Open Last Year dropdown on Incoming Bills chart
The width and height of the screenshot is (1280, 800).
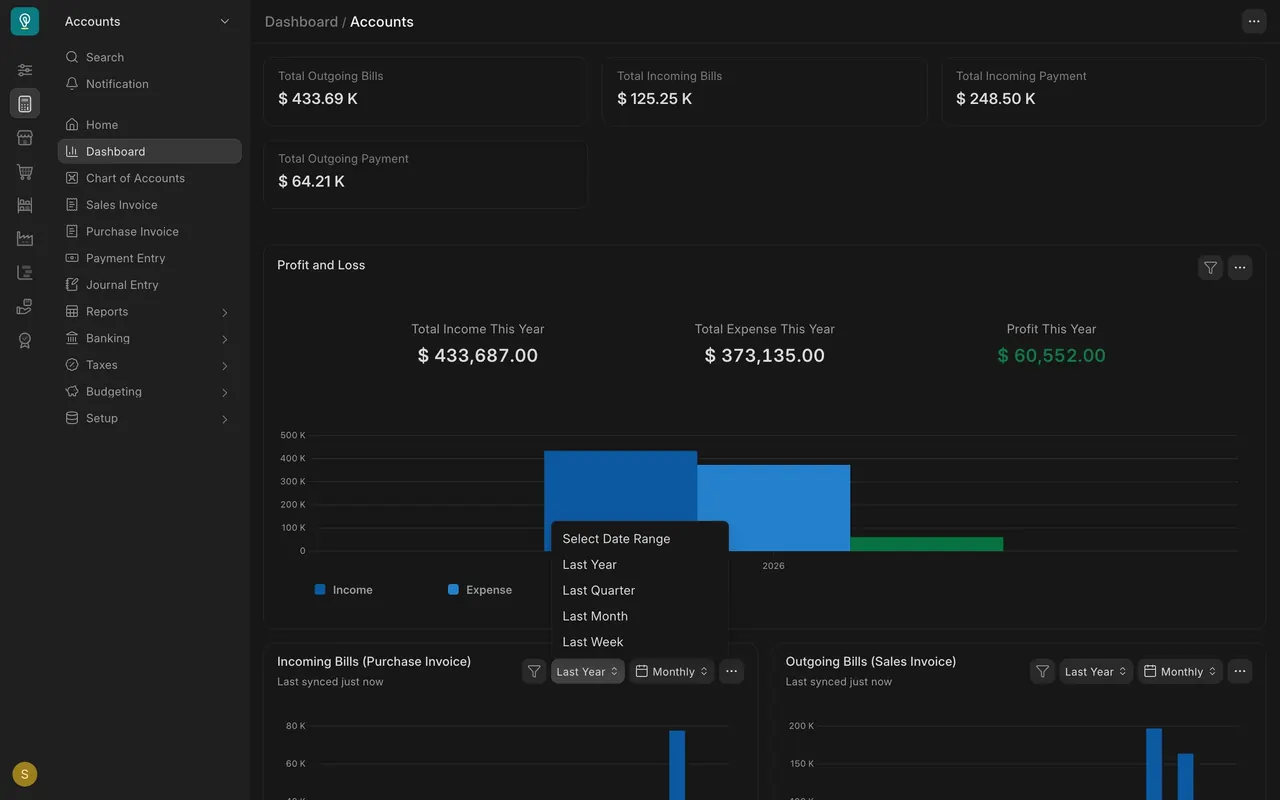pyautogui.click(x=588, y=671)
